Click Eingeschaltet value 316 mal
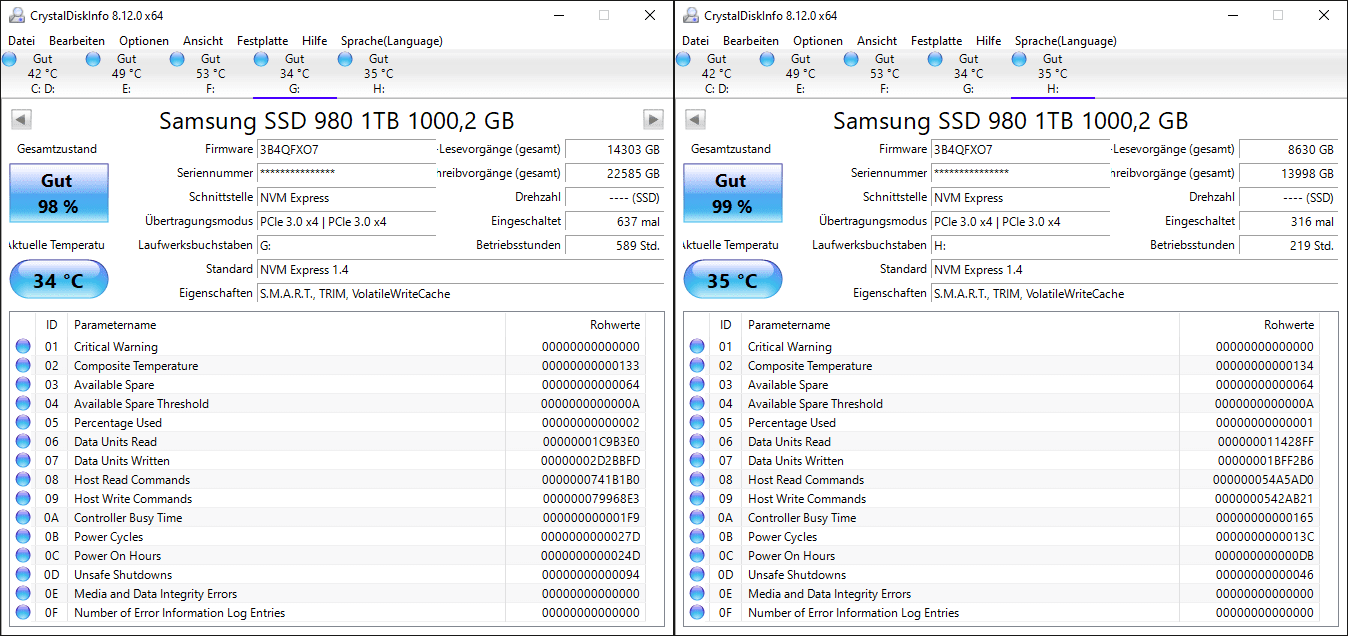This screenshot has width=1348, height=636. coord(1288,221)
